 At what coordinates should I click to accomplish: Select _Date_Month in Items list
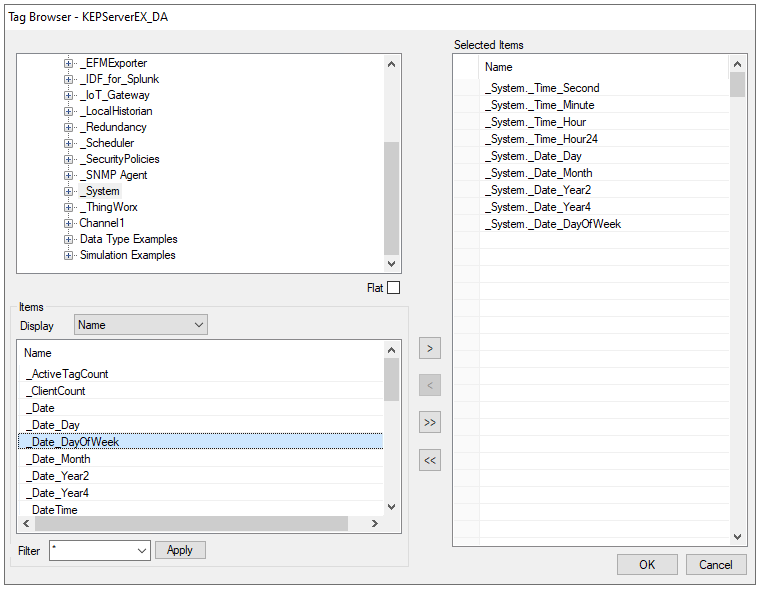(201, 459)
